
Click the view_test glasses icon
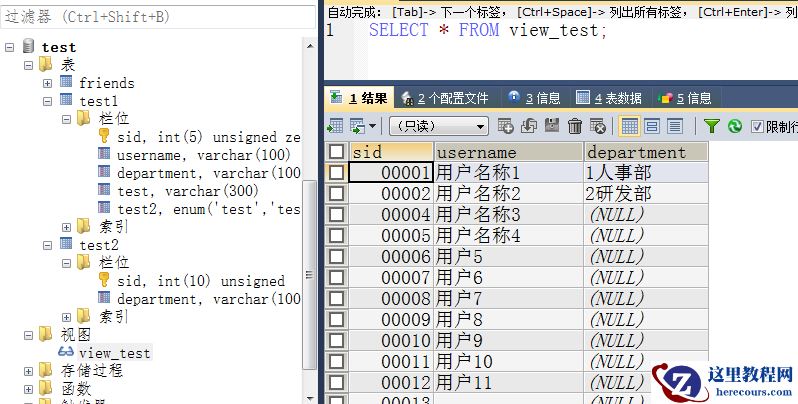point(66,352)
